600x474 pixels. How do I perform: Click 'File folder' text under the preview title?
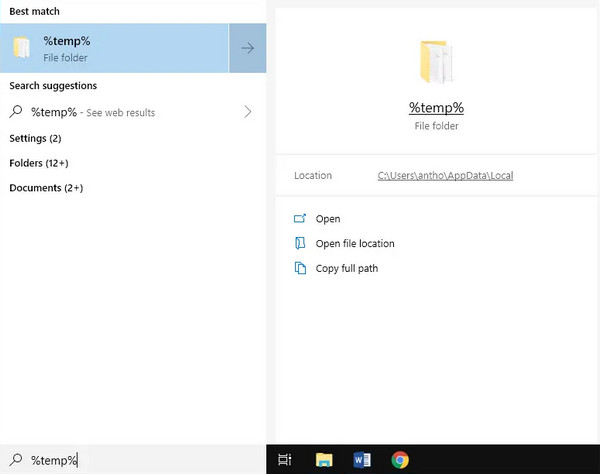coord(436,126)
